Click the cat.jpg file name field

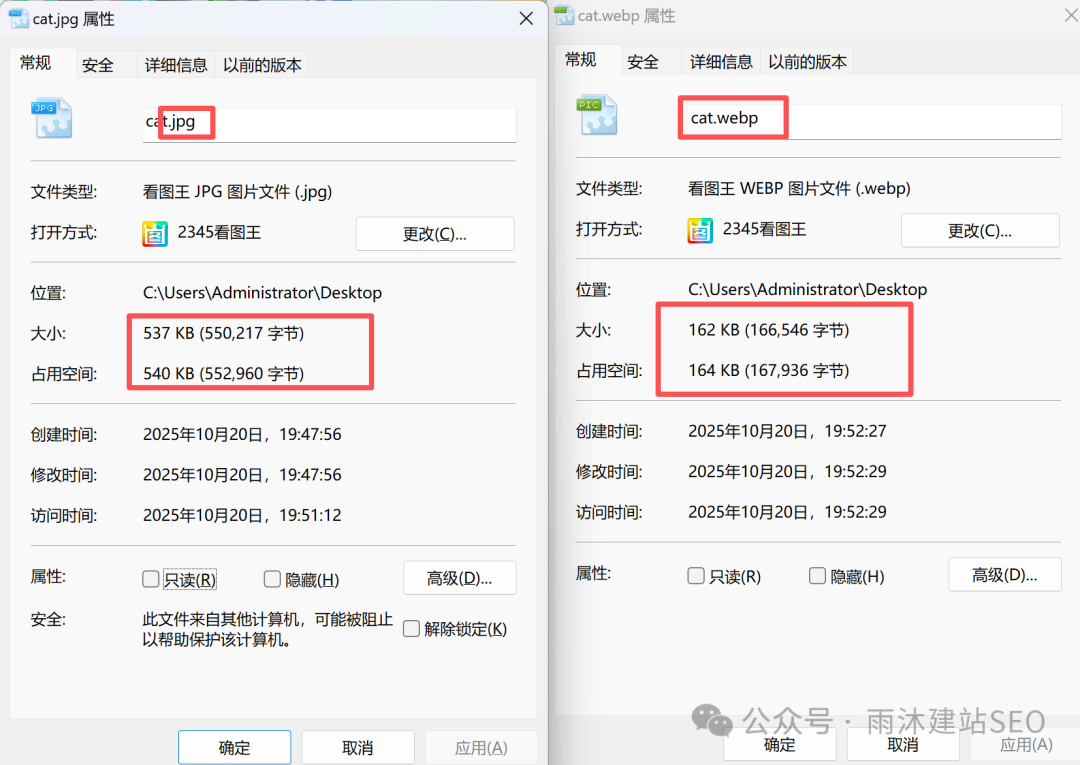[x=329, y=124]
